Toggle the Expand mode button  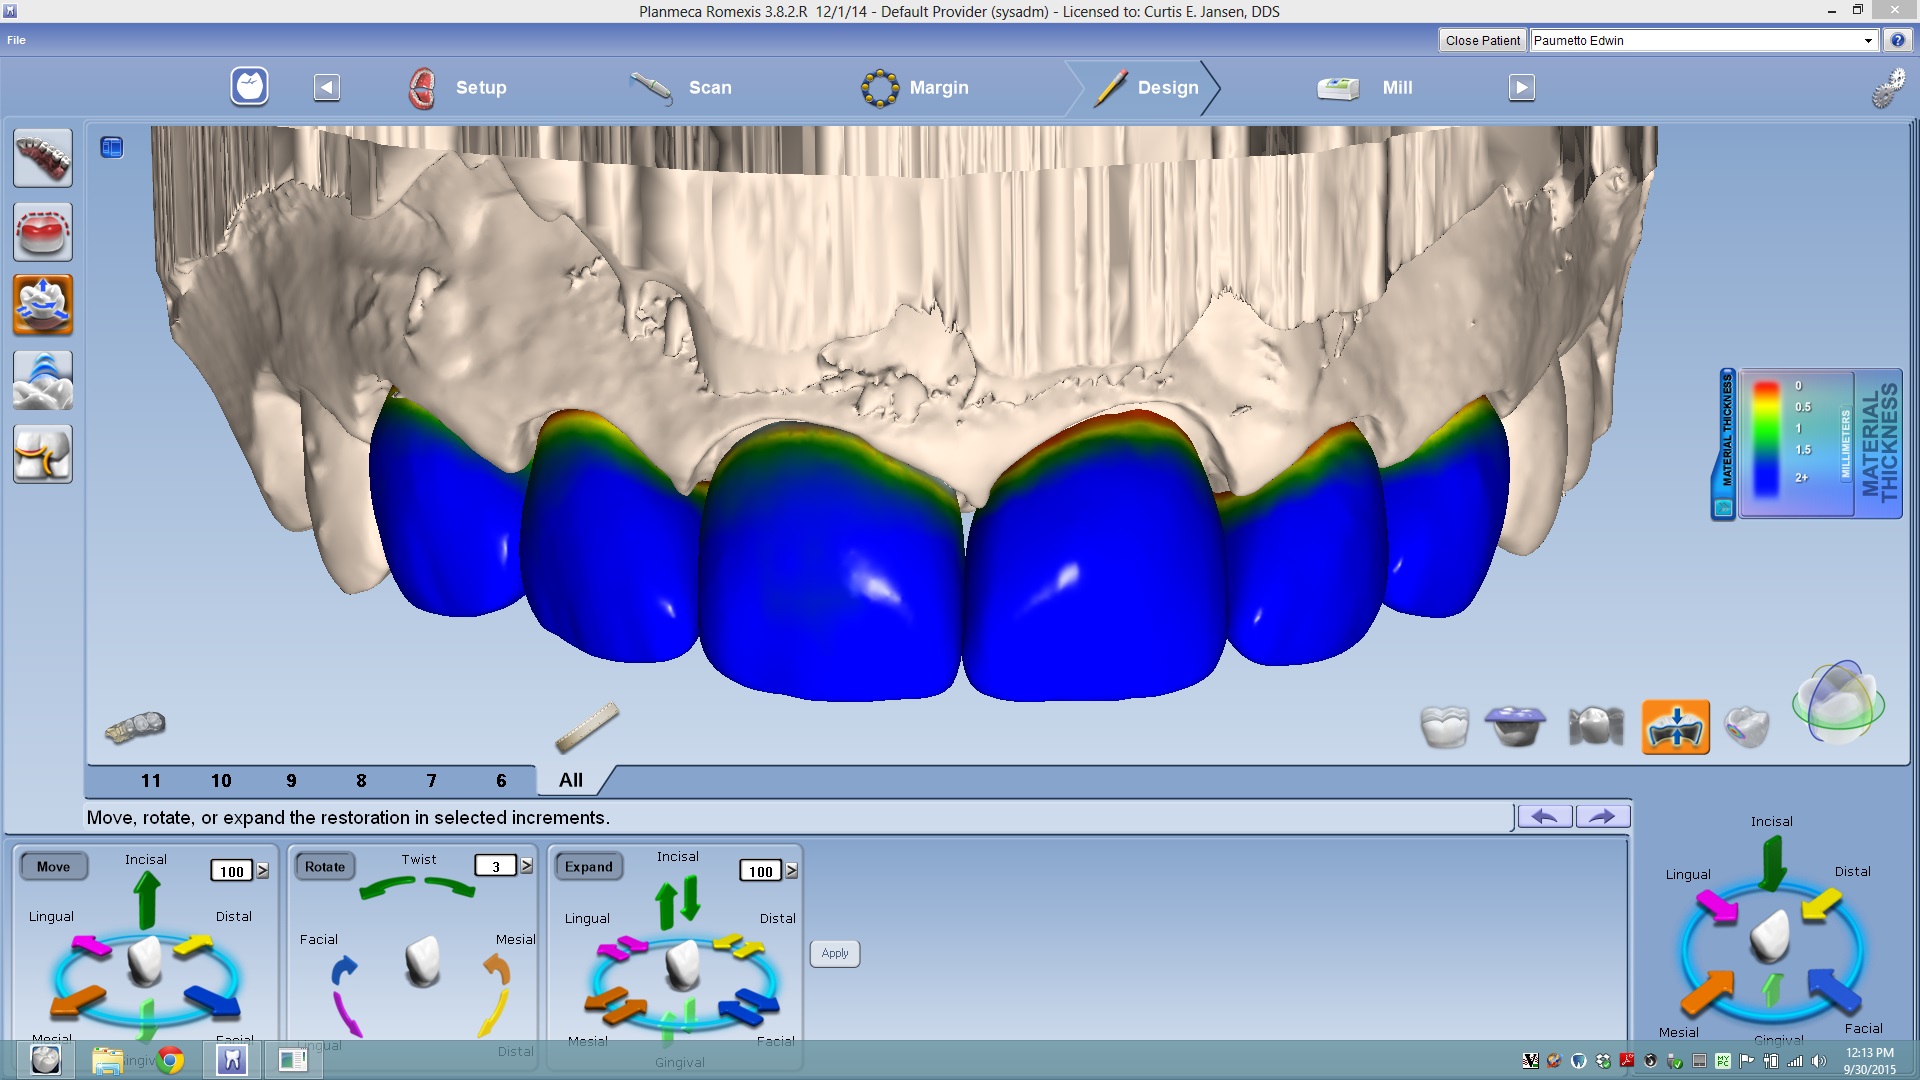pos(588,867)
